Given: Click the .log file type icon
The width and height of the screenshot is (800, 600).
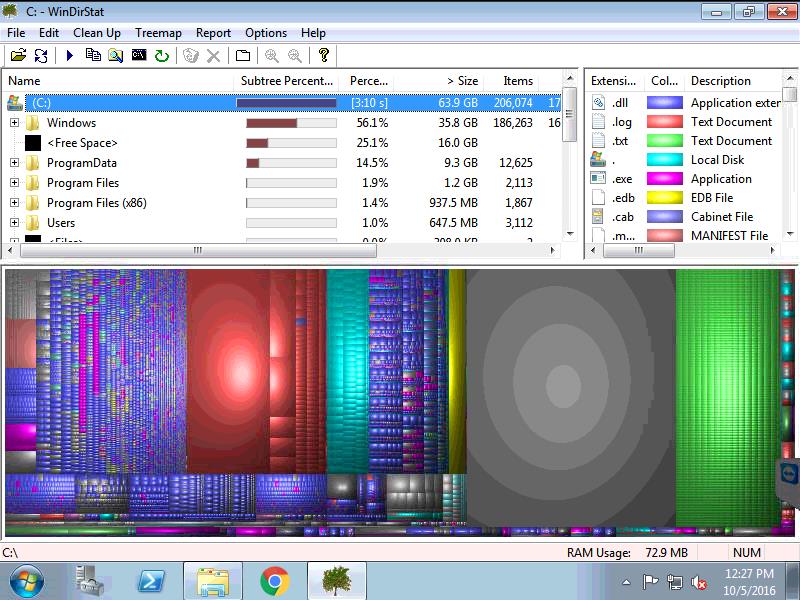Looking at the screenshot, I should [598, 121].
